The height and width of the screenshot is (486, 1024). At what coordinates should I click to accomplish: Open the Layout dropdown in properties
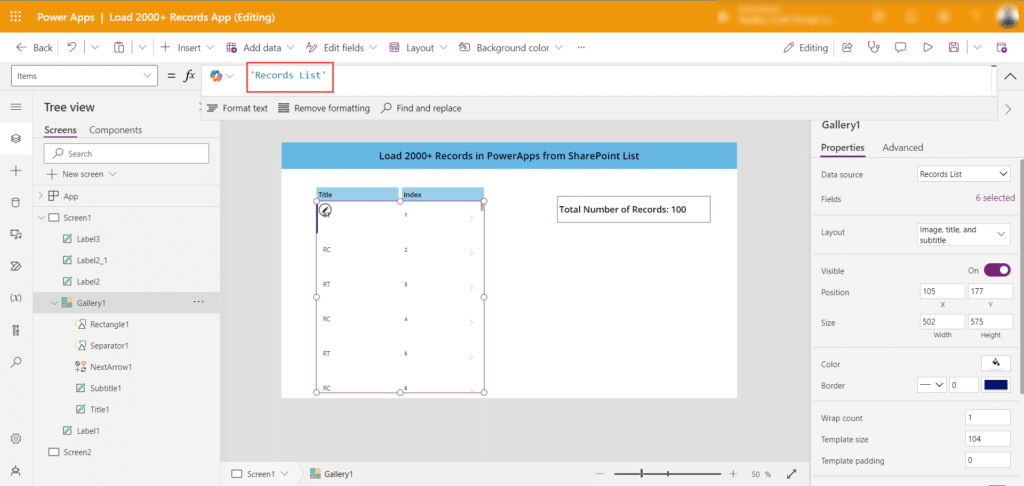coord(964,233)
